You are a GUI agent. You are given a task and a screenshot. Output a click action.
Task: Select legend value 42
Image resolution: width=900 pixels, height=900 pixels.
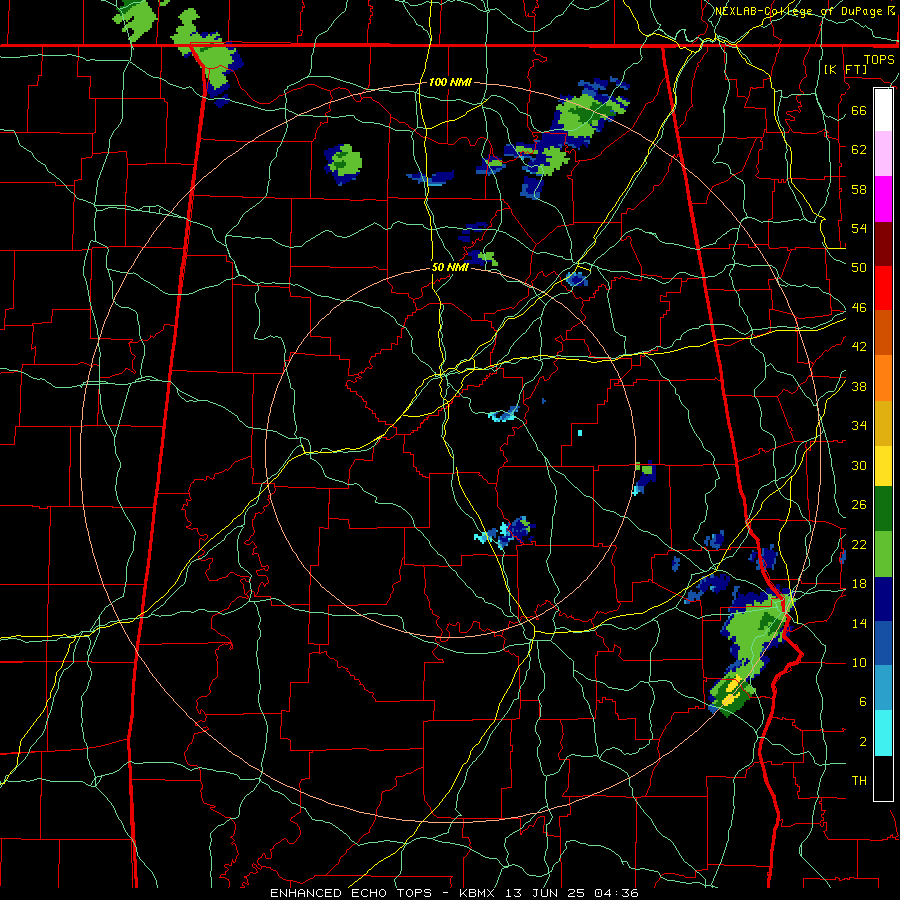coord(859,347)
